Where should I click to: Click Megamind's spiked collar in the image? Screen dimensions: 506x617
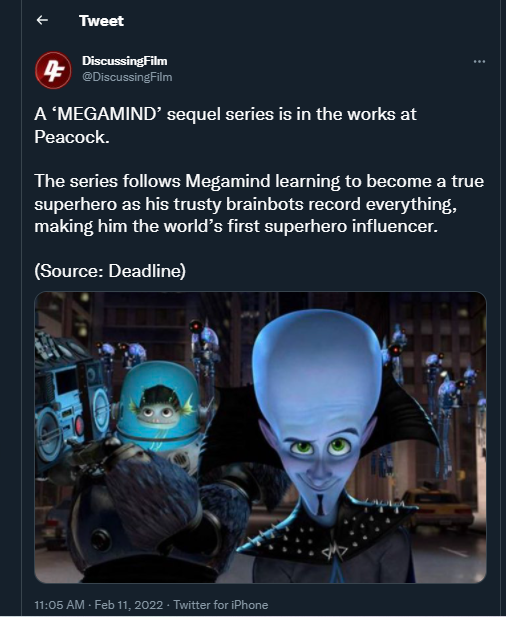pos(327,531)
